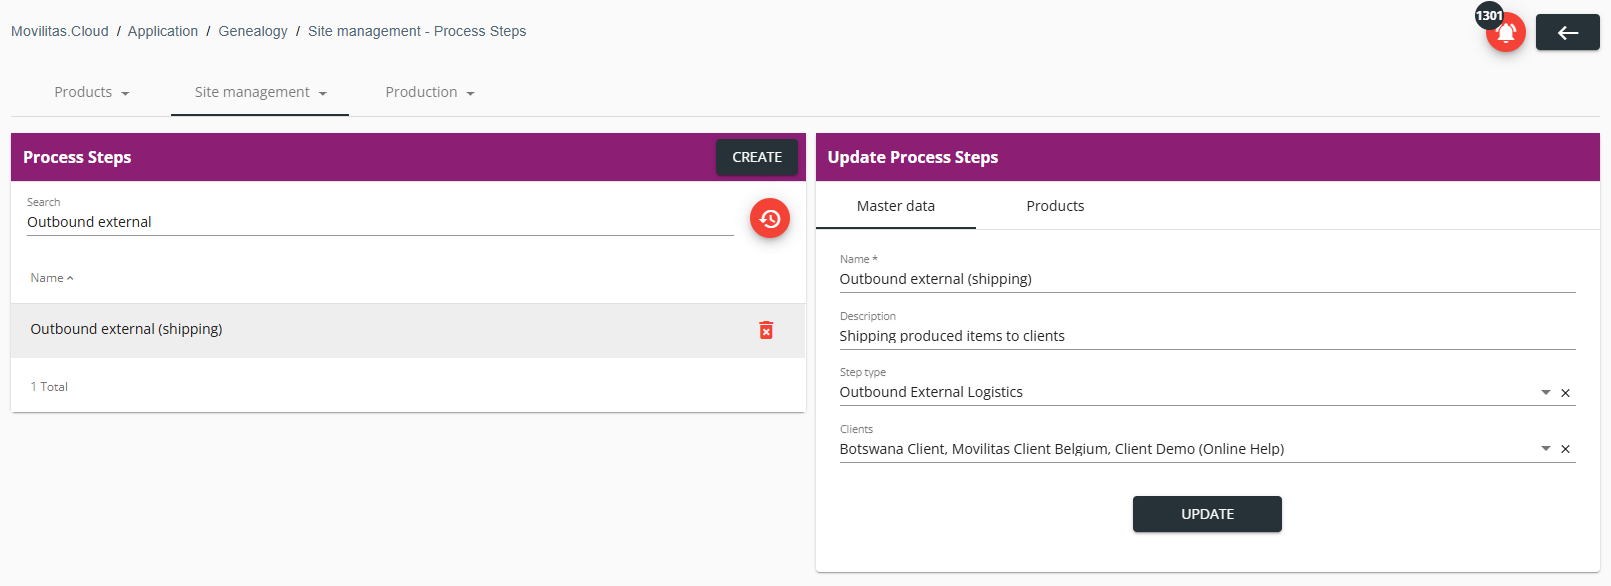Open Movilitas.Cloud breadcrumb link
Screen dimensions: 1611x586
pos(60,31)
